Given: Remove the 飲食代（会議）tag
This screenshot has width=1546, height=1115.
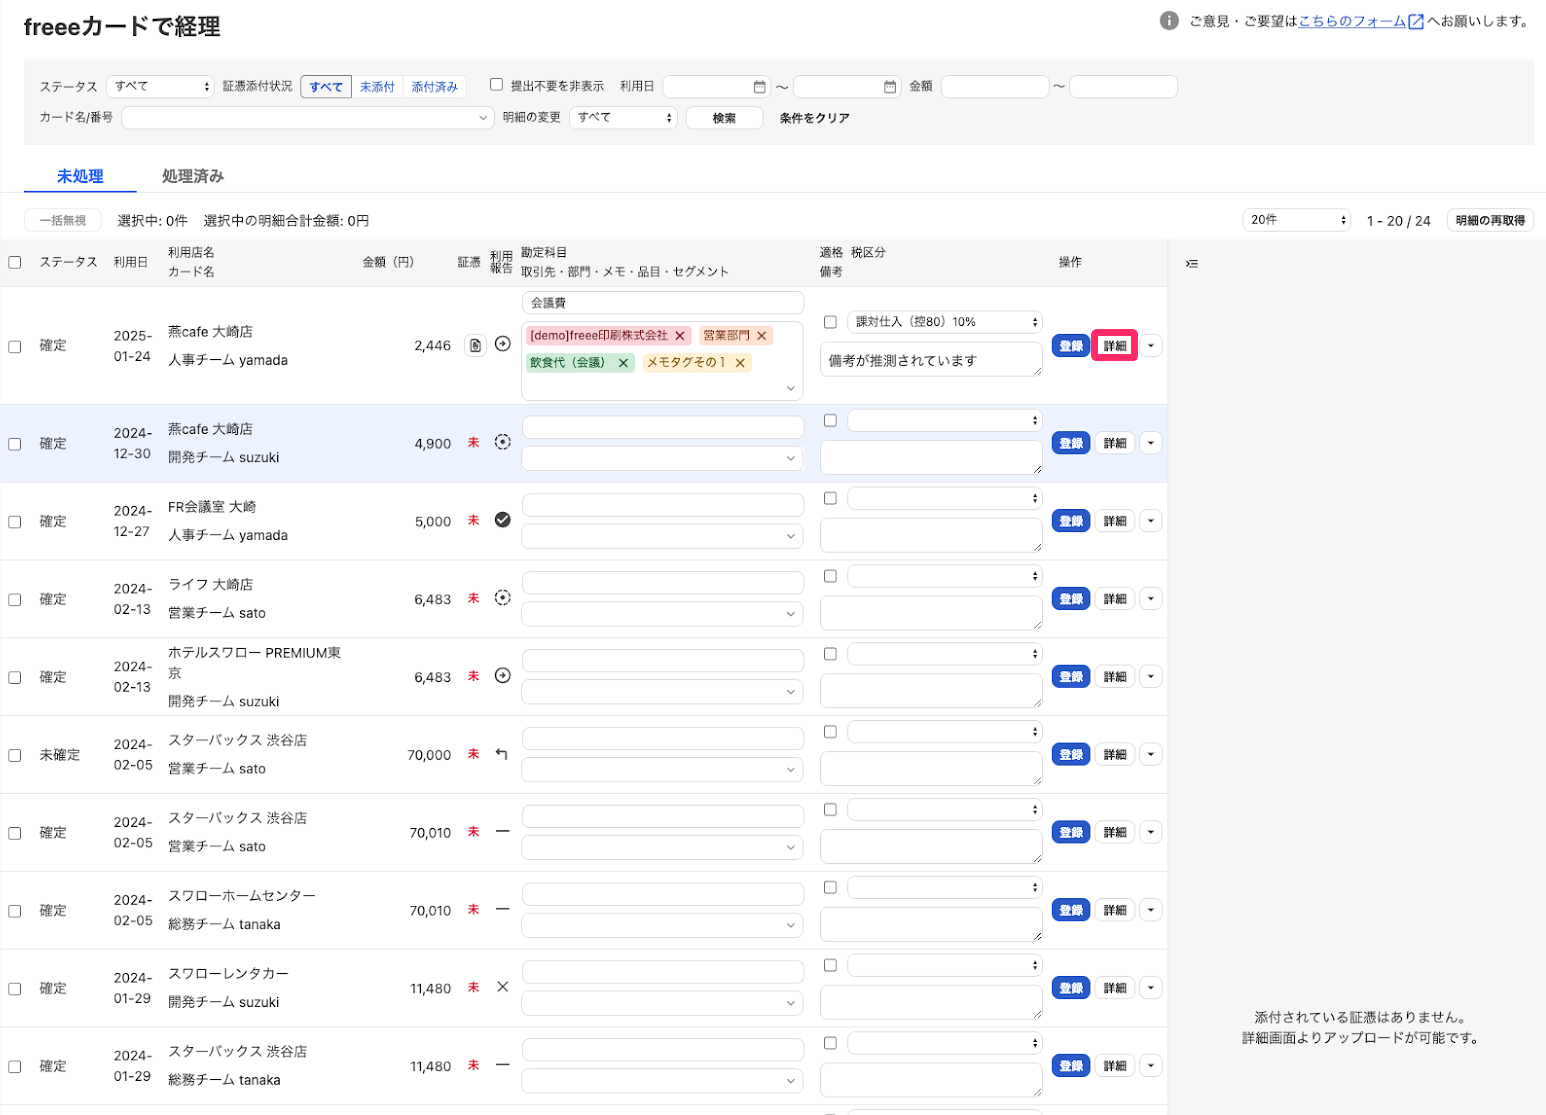Looking at the screenshot, I should click(x=623, y=363).
